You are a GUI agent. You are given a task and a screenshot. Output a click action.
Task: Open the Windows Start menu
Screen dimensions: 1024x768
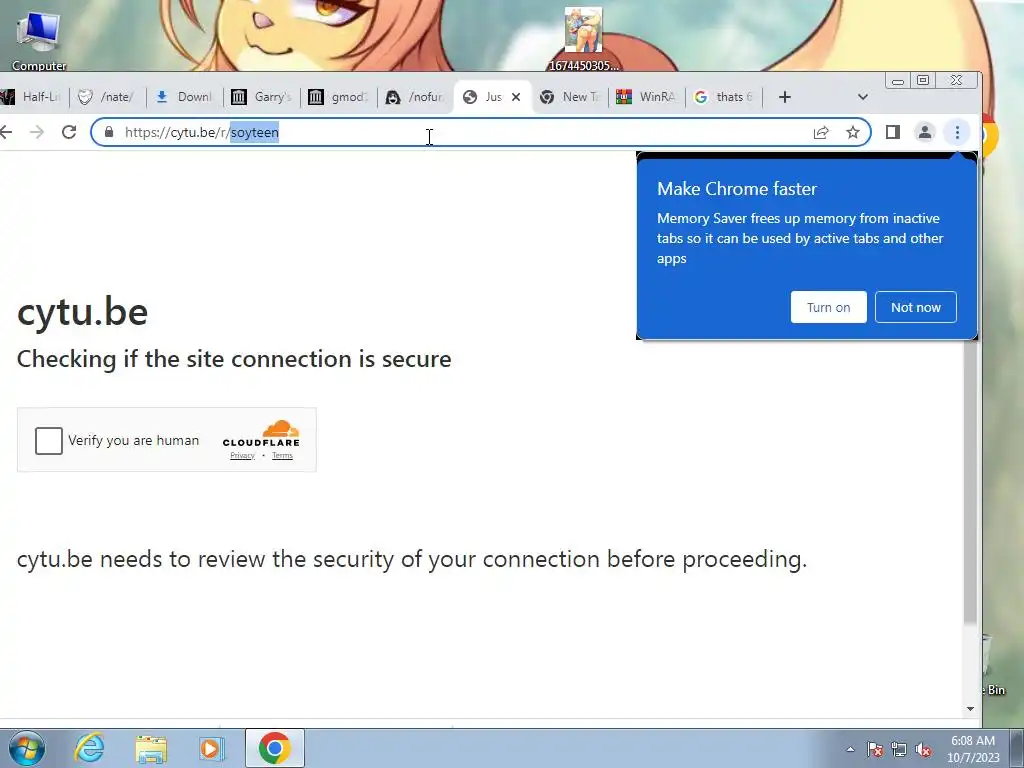(x=27, y=748)
